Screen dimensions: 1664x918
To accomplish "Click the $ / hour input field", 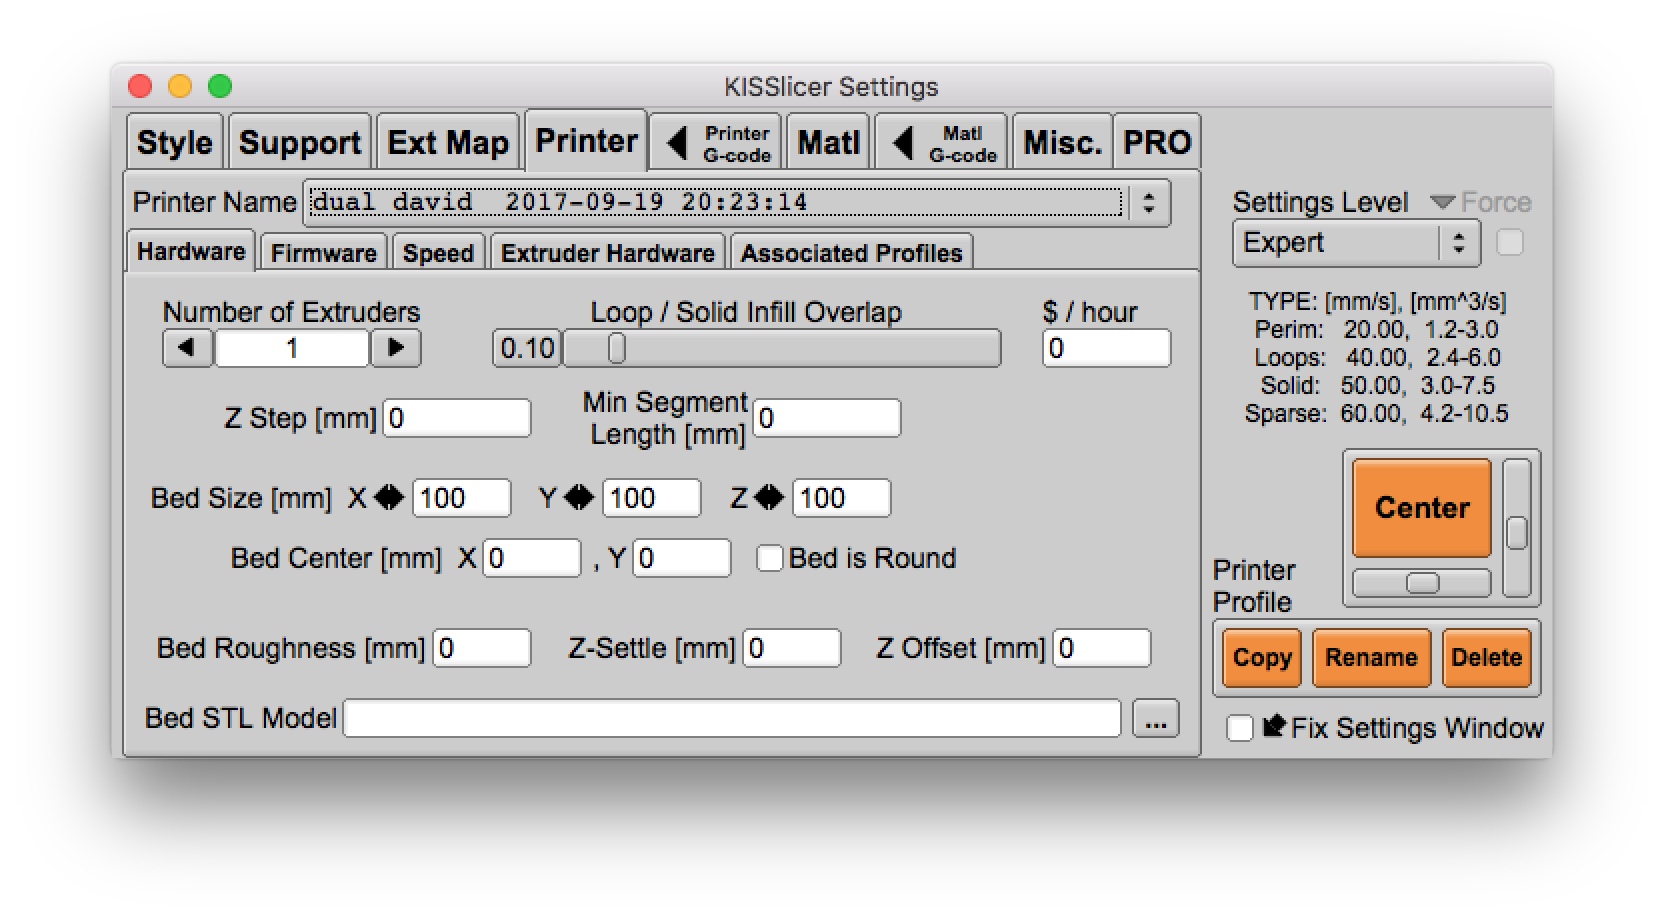I will (1106, 348).
